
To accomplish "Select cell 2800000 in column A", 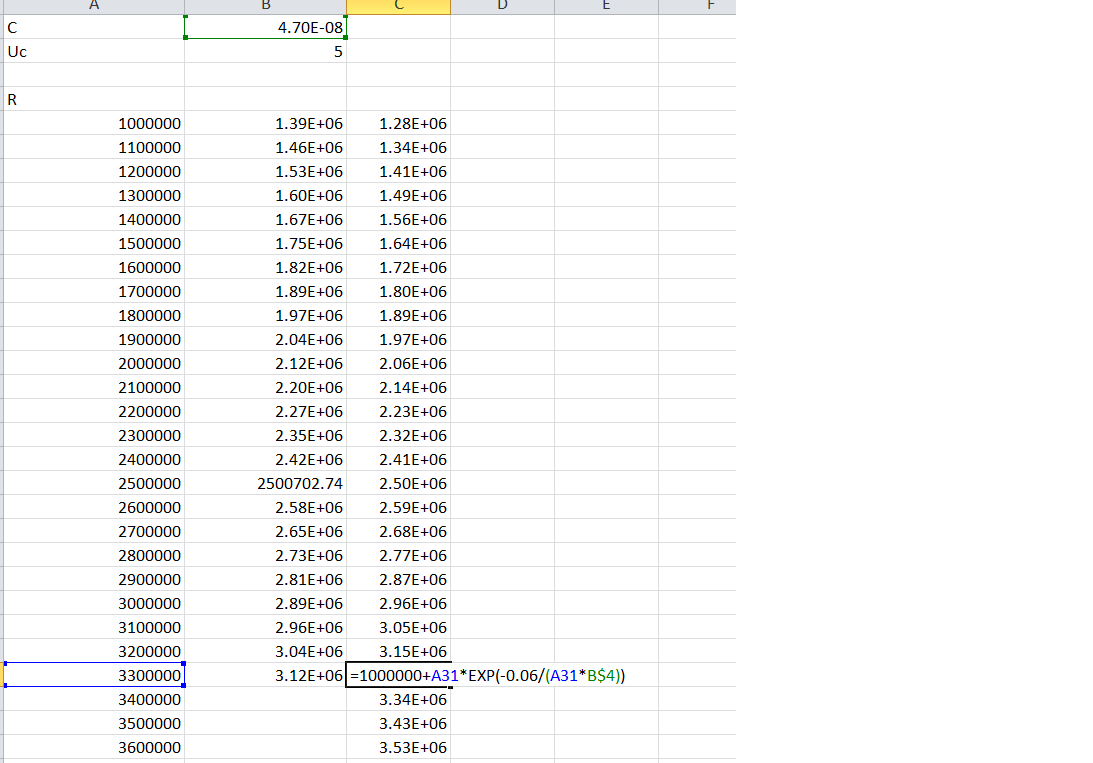I will point(94,555).
